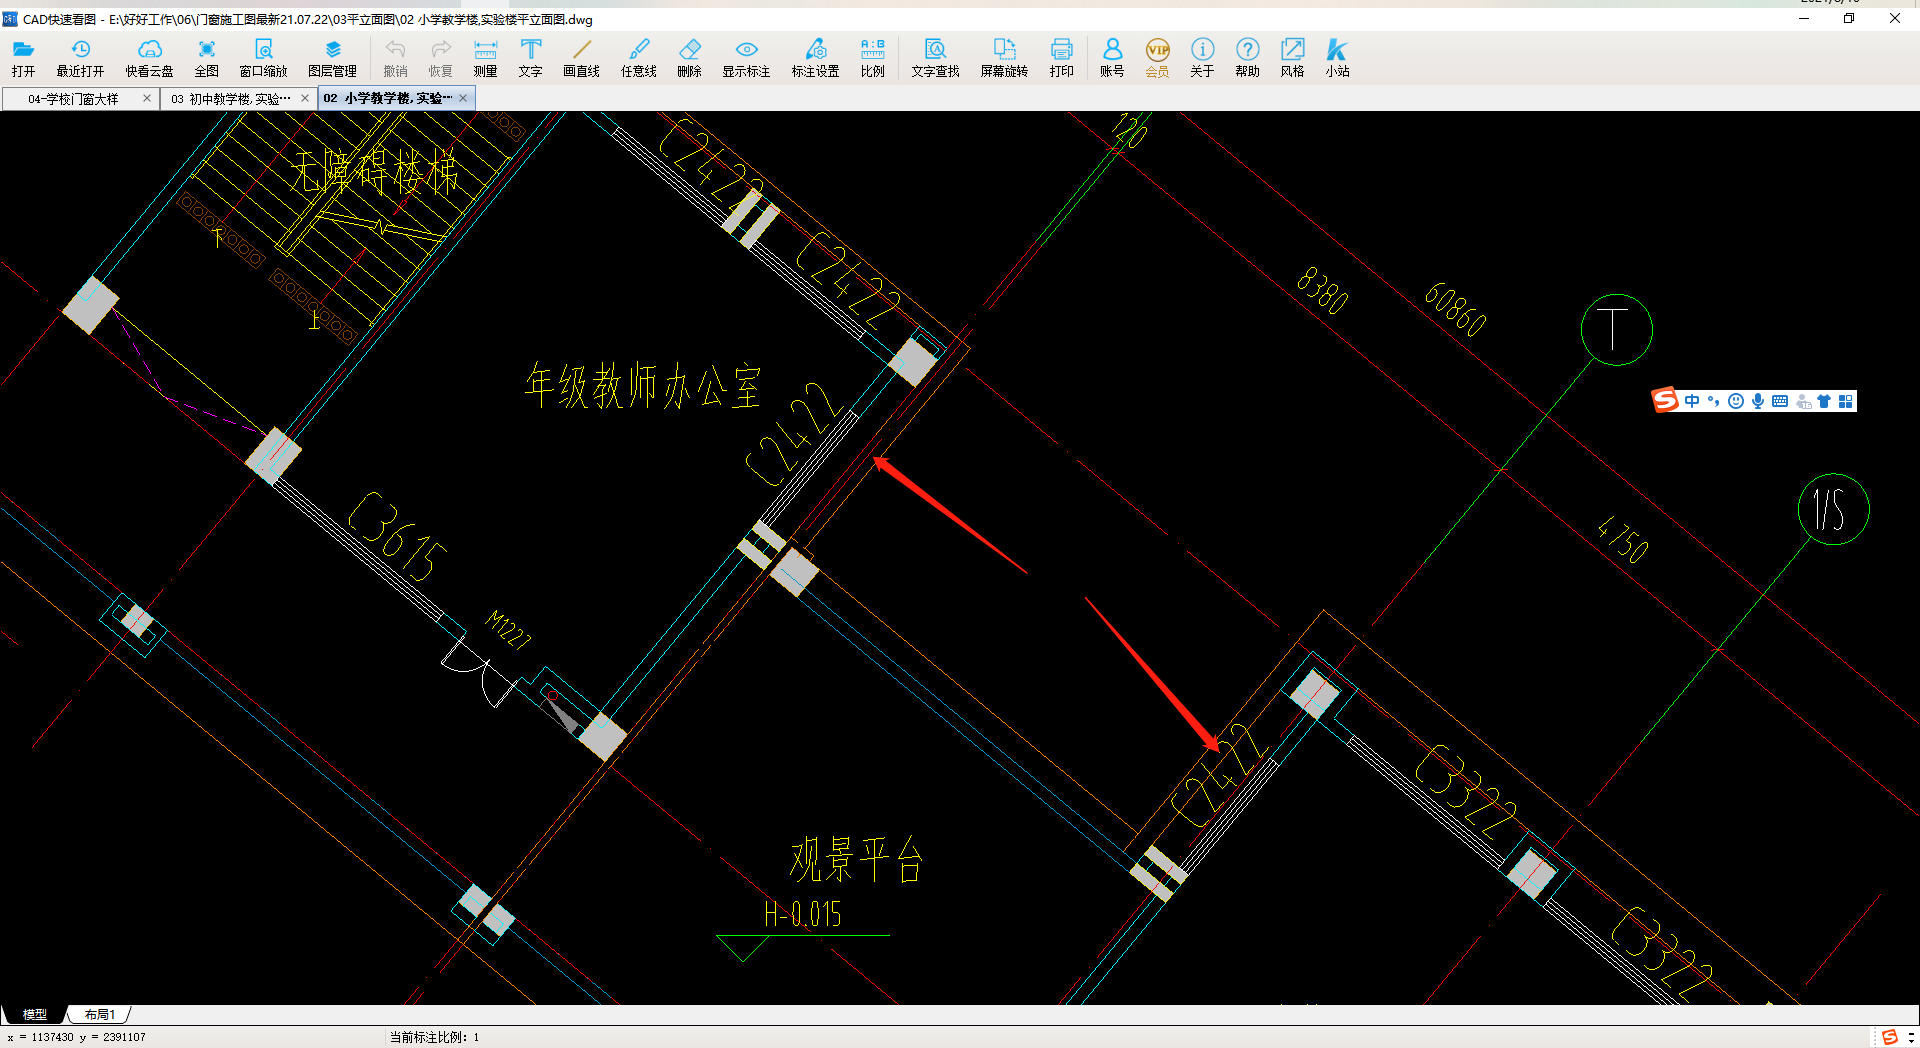Open 图层管理 layer manager
The height and width of the screenshot is (1048, 1920).
point(332,58)
